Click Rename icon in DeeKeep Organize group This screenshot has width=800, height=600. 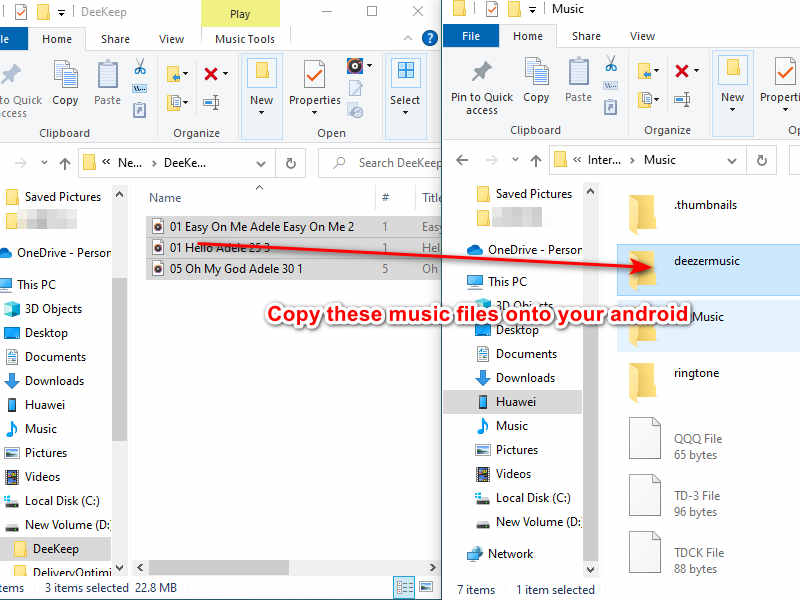[211, 103]
